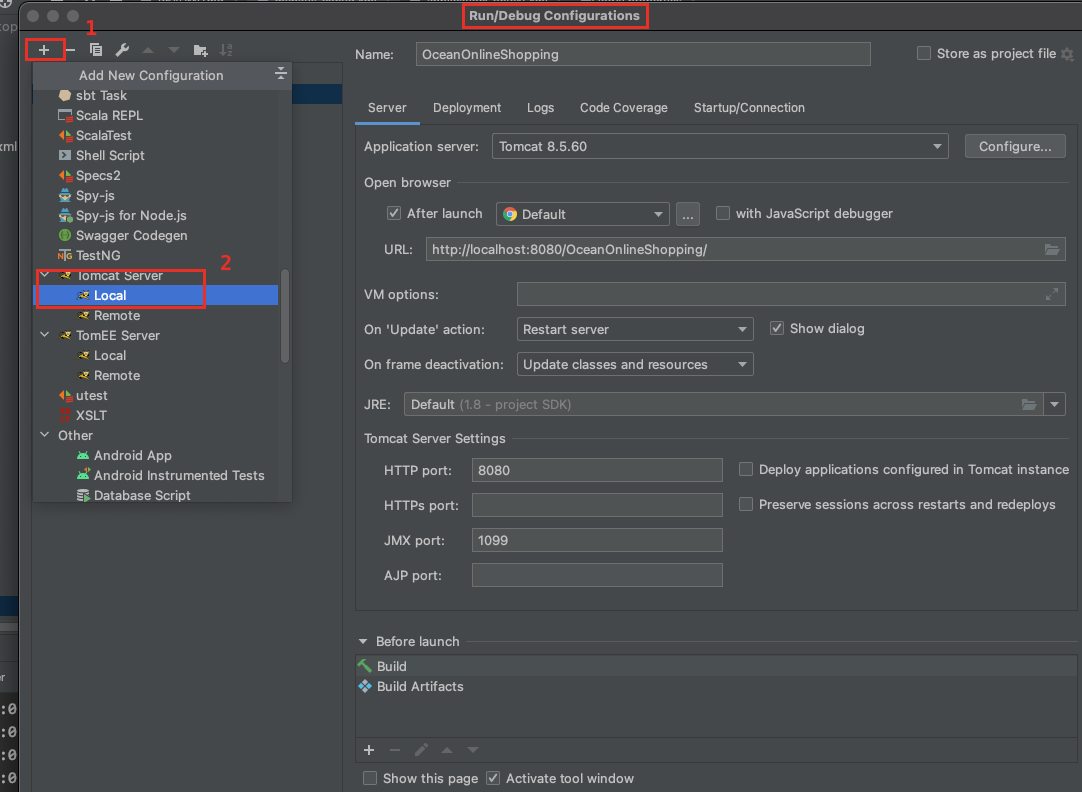Click the gear icon beside Store as project file
The width and height of the screenshot is (1082, 792).
[1067, 54]
